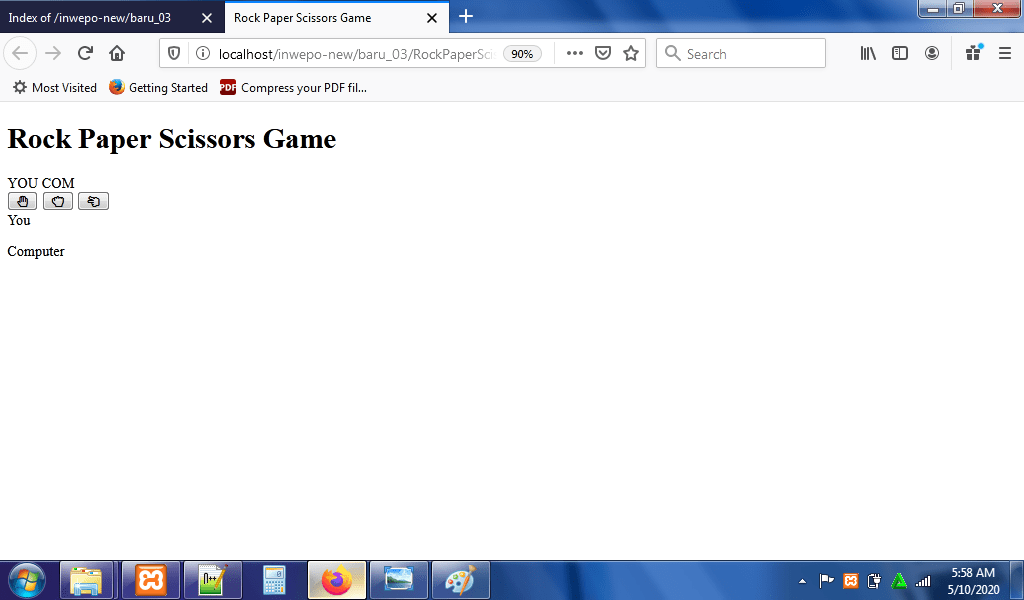1024x600 pixels.
Task: Open Calculator from taskbar
Action: point(274,580)
